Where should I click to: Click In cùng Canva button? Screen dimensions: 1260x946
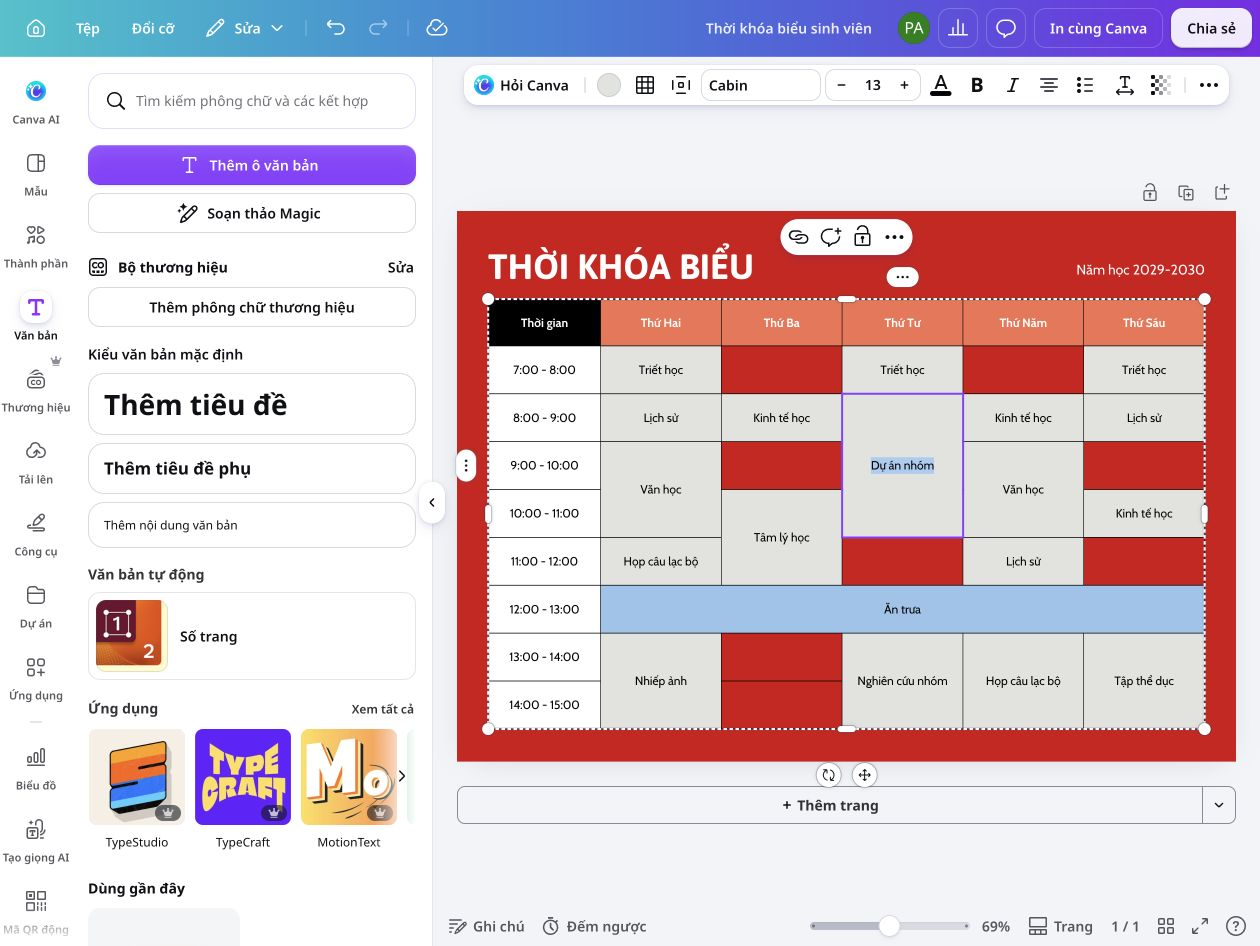pyautogui.click(x=1098, y=28)
